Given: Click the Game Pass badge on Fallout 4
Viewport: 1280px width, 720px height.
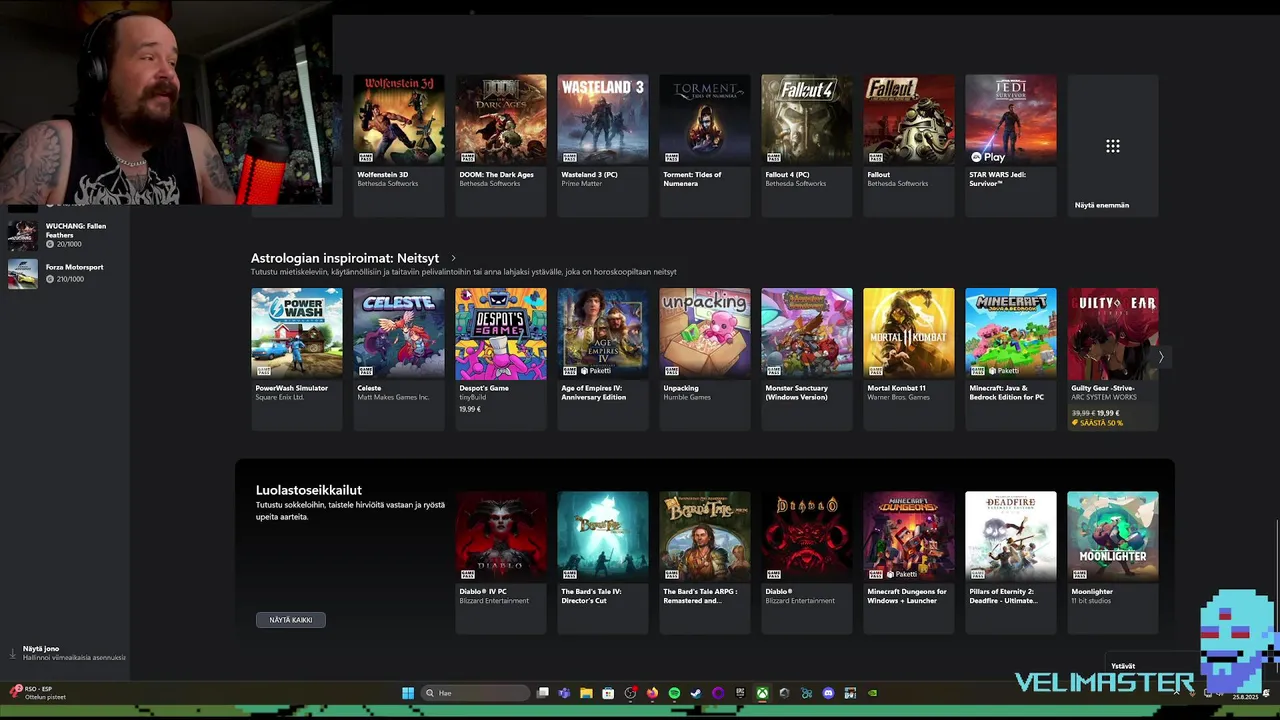Looking at the screenshot, I should click(x=773, y=157).
